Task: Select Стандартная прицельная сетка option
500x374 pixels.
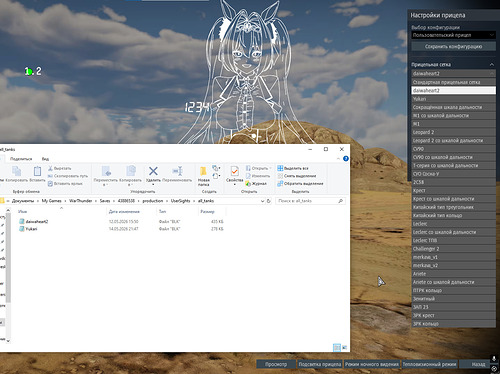Action: tap(453, 82)
